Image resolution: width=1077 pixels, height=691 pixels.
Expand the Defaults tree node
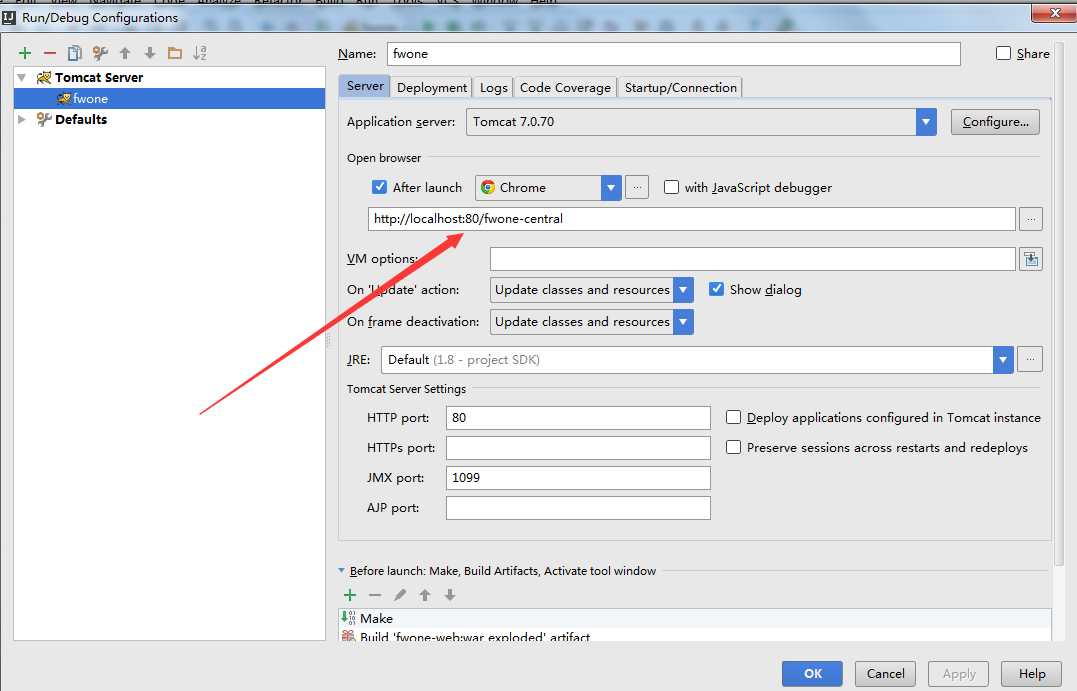pyautogui.click(x=22, y=120)
